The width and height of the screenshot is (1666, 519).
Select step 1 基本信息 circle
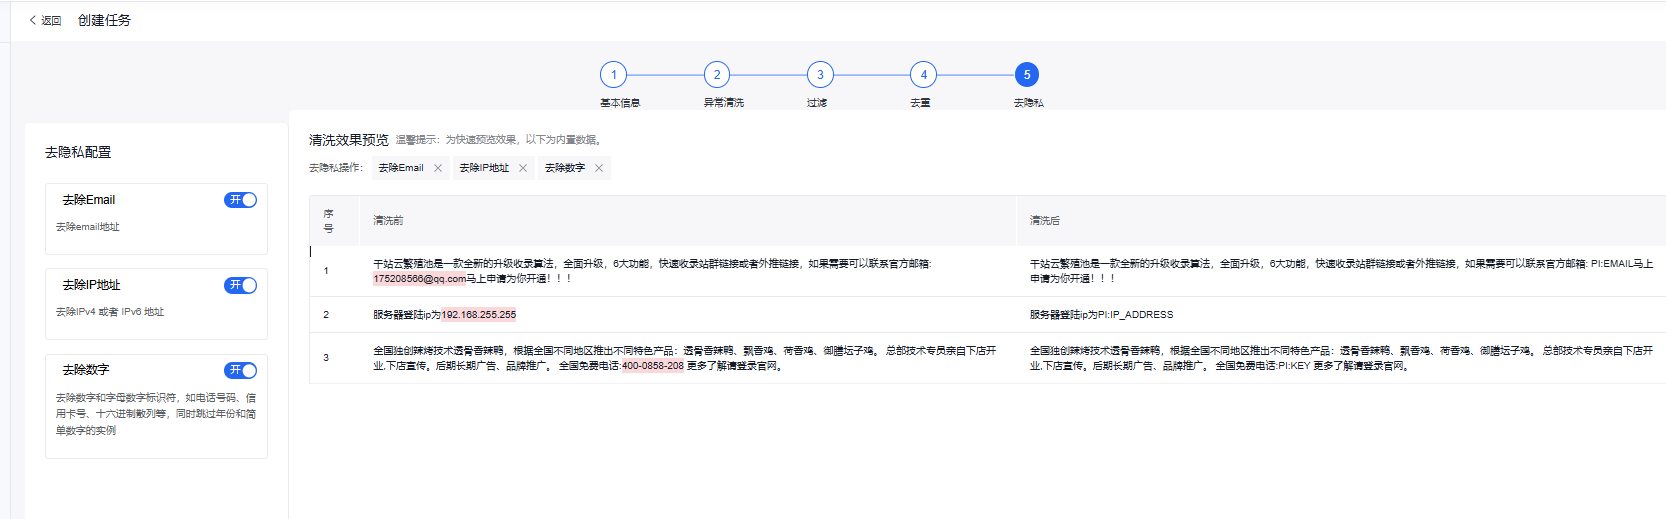tap(614, 75)
